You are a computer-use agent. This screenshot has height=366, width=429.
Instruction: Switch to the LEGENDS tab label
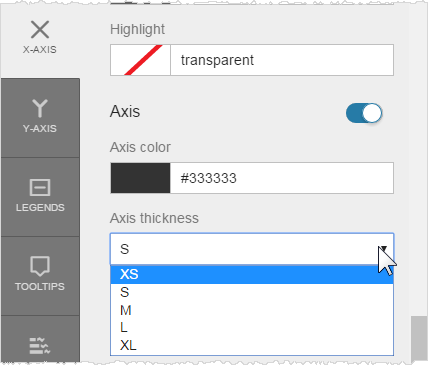click(40, 207)
